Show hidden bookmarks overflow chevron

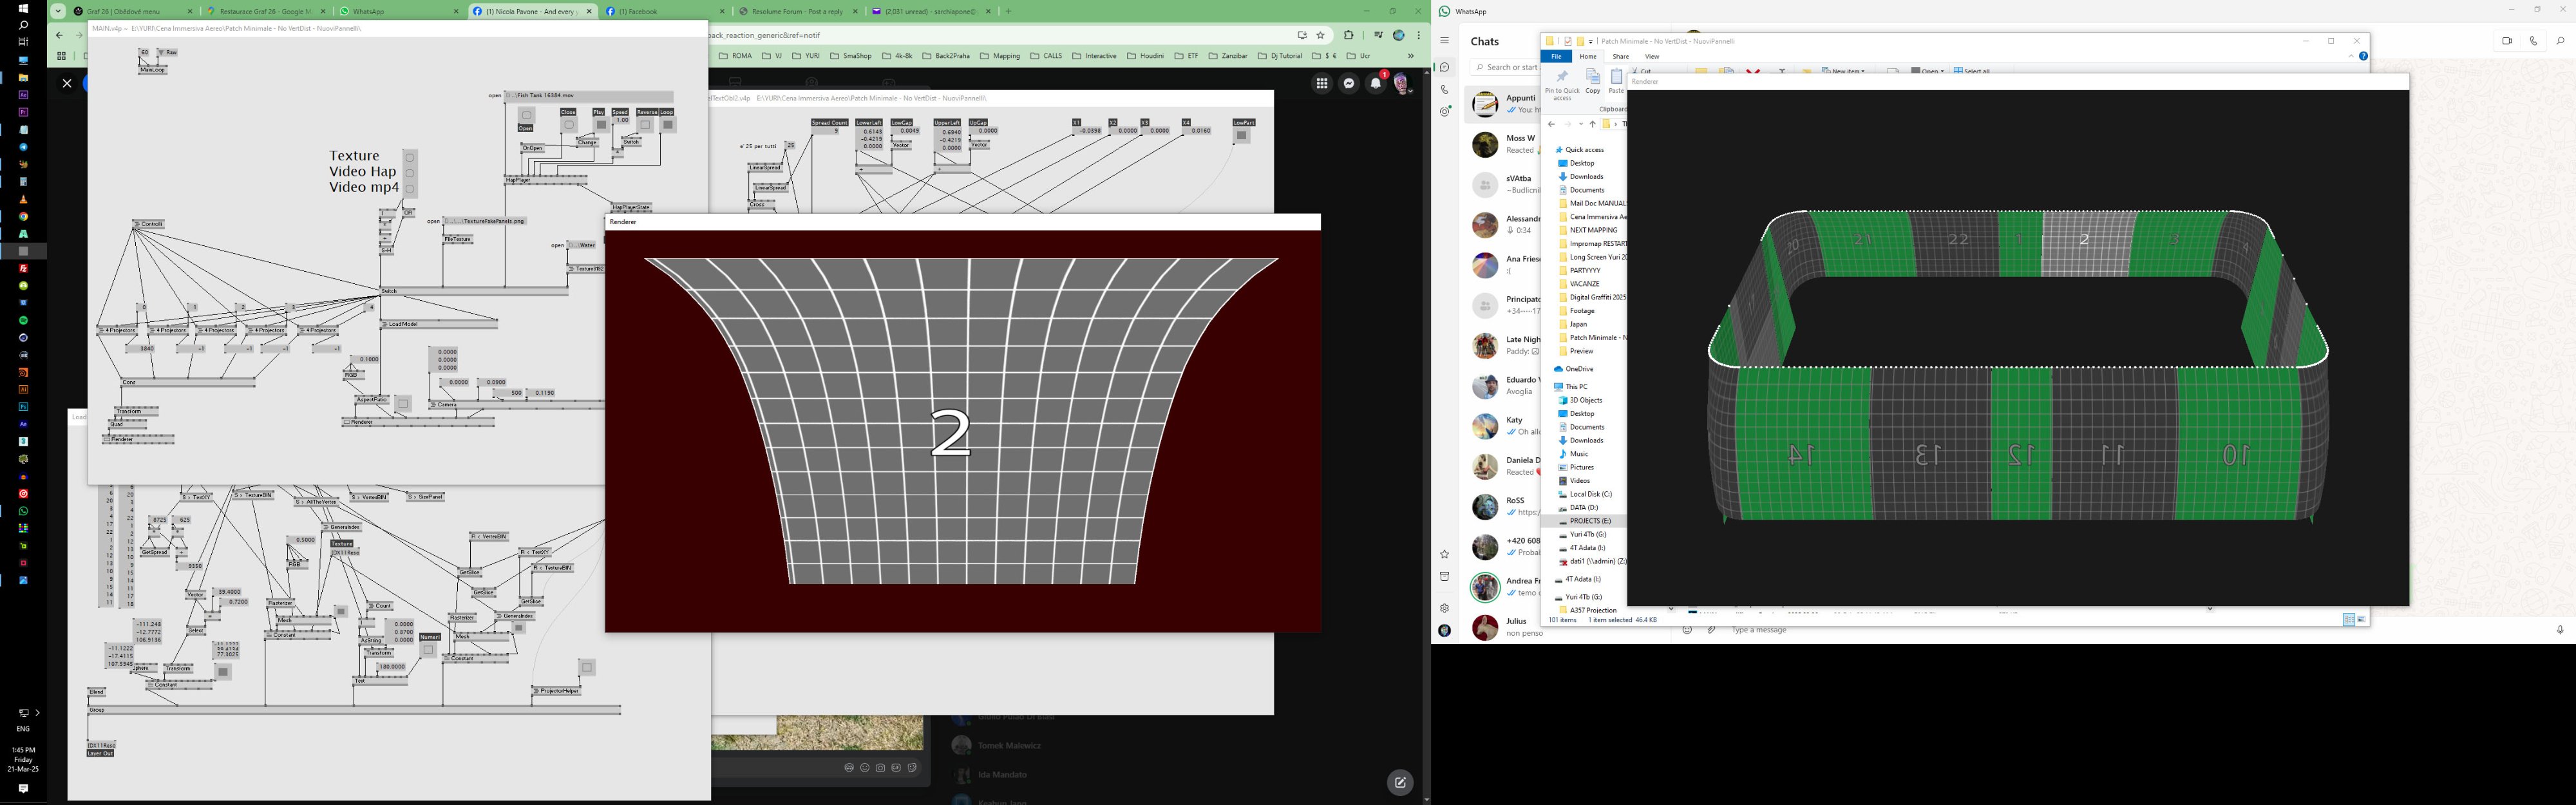(x=1410, y=56)
